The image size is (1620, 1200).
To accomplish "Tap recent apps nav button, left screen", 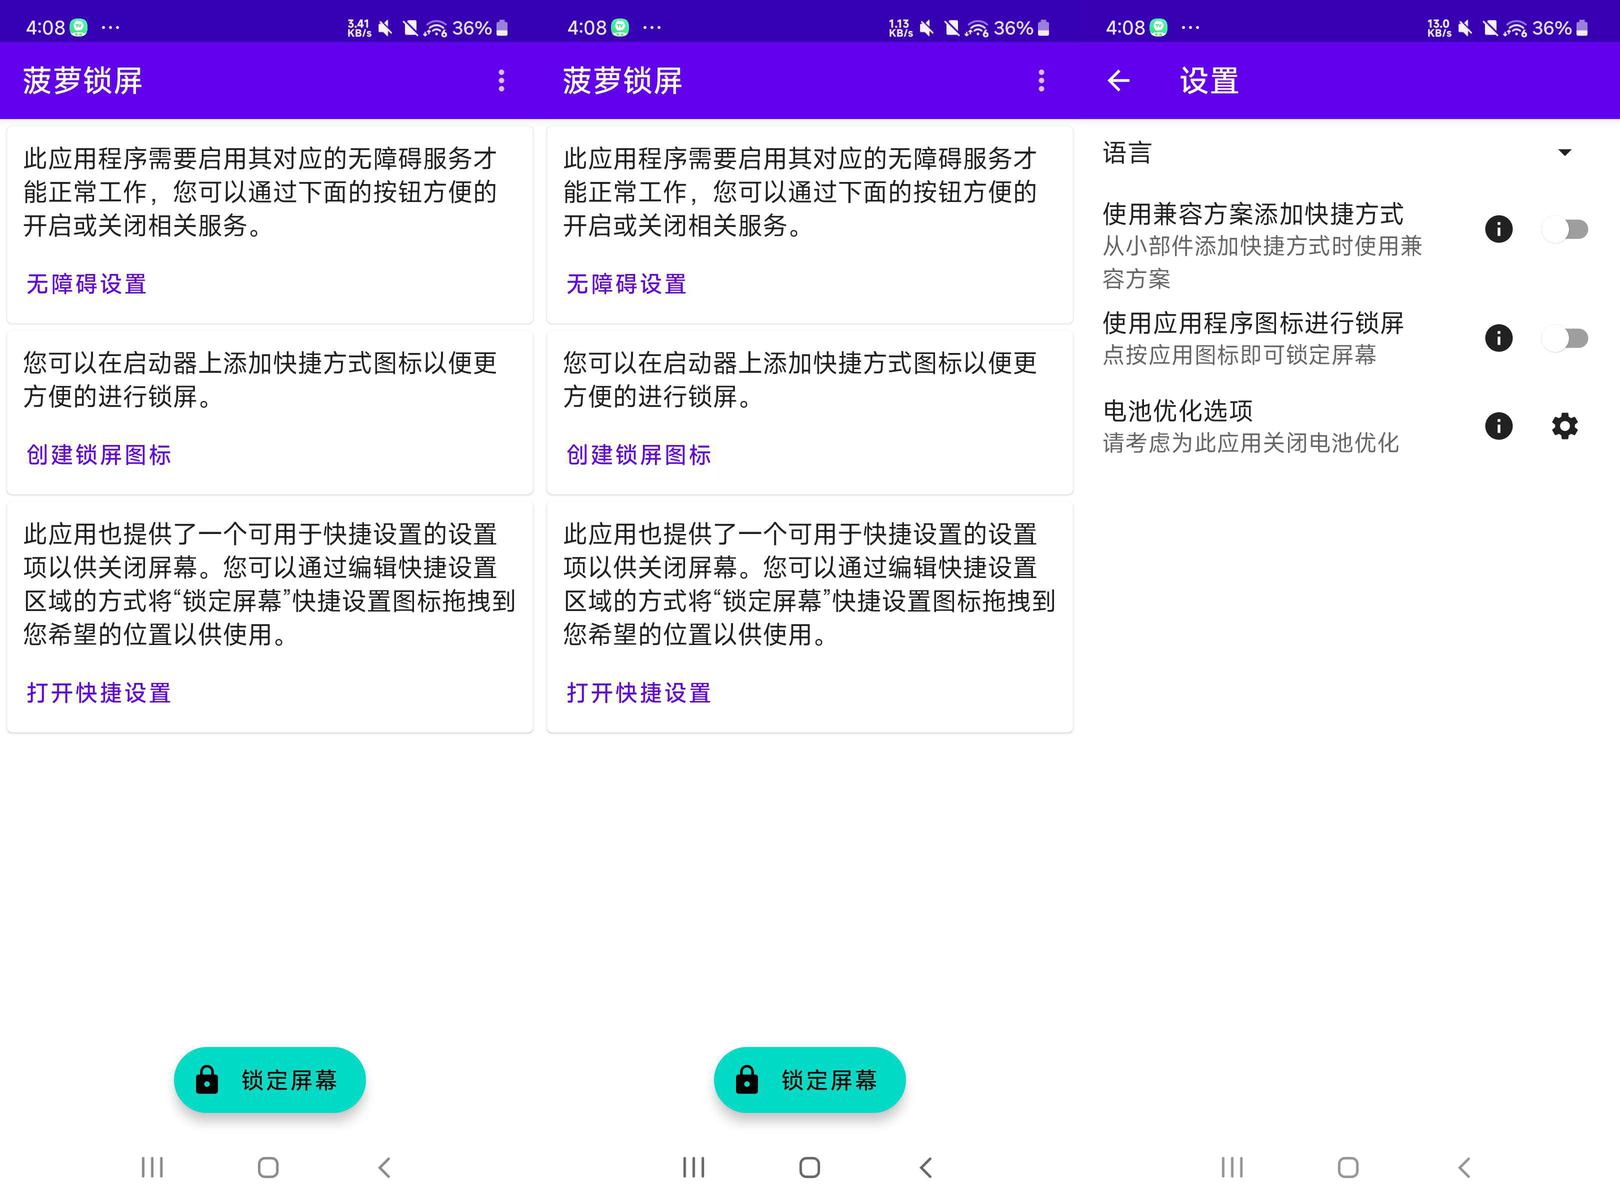I will coord(152,1167).
